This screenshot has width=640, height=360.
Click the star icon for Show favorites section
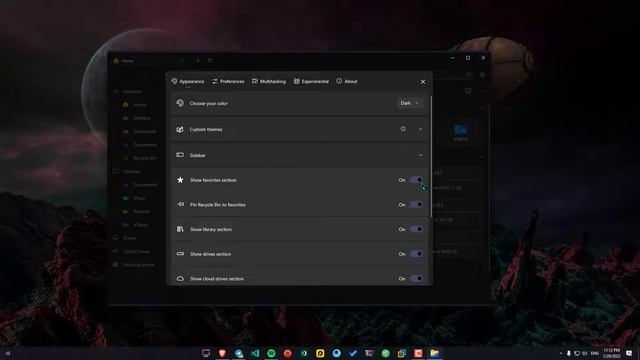click(x=180, y=180)
